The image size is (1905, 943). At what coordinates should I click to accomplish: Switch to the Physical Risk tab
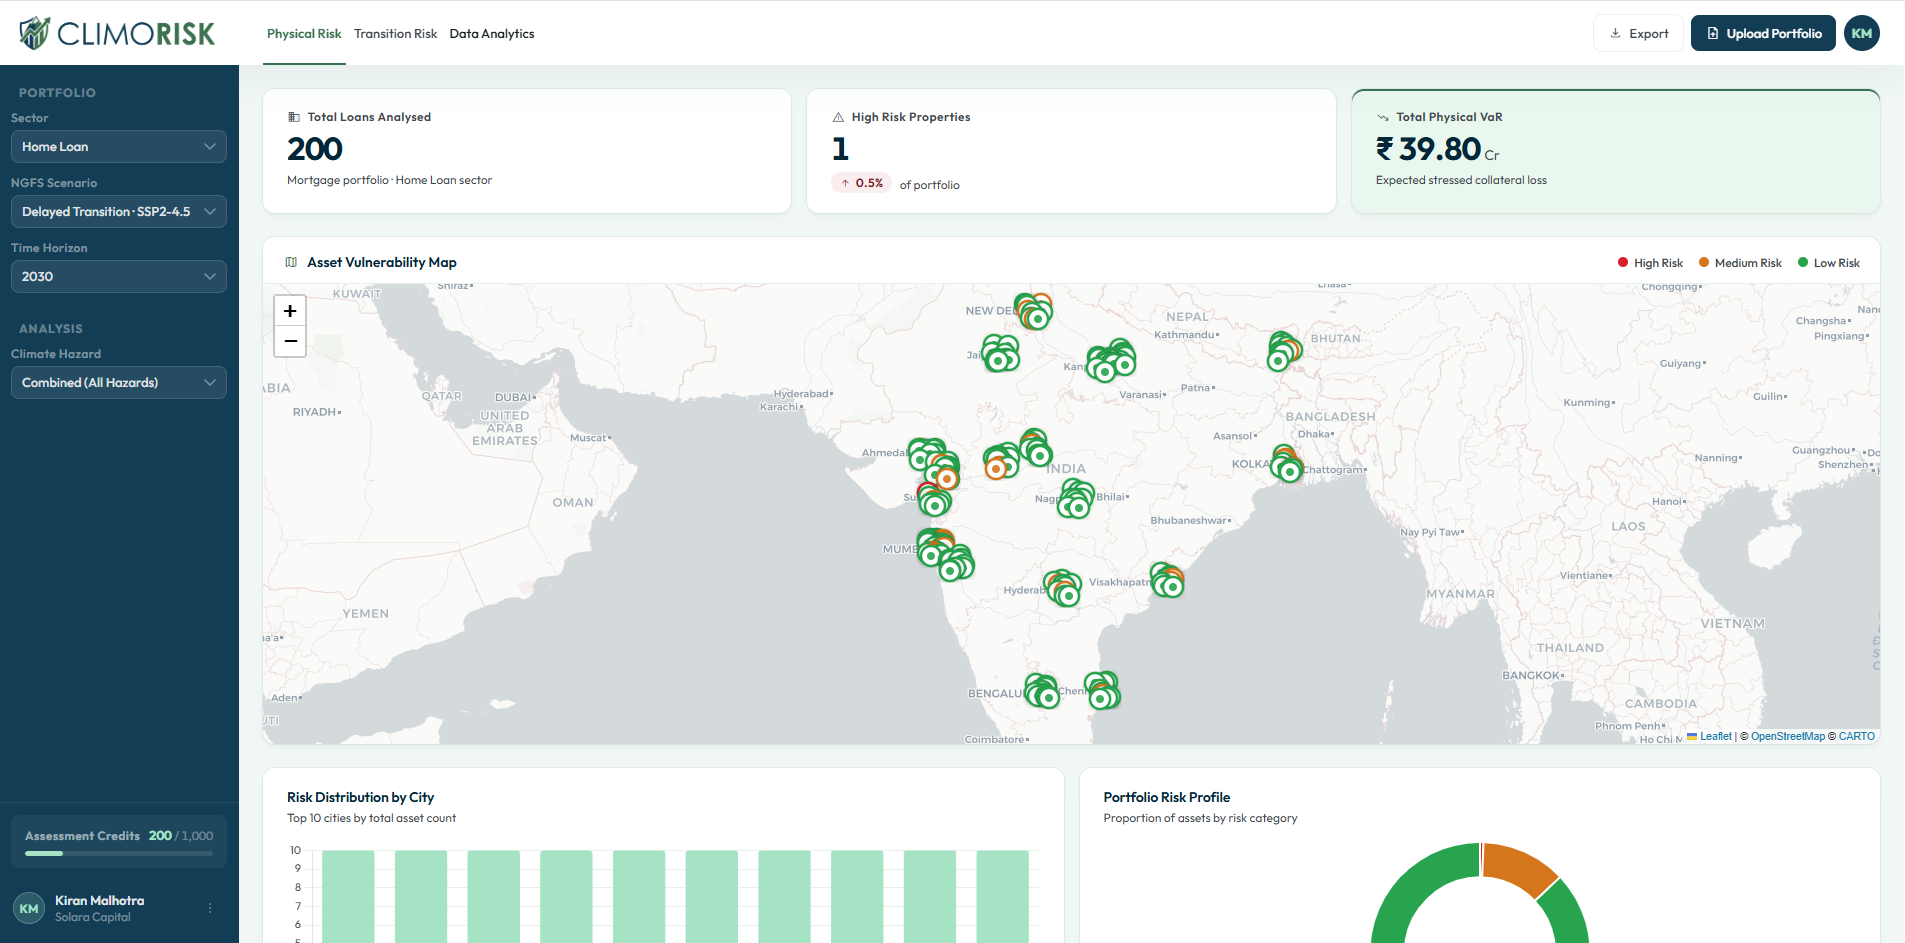[x=304, y=33]
